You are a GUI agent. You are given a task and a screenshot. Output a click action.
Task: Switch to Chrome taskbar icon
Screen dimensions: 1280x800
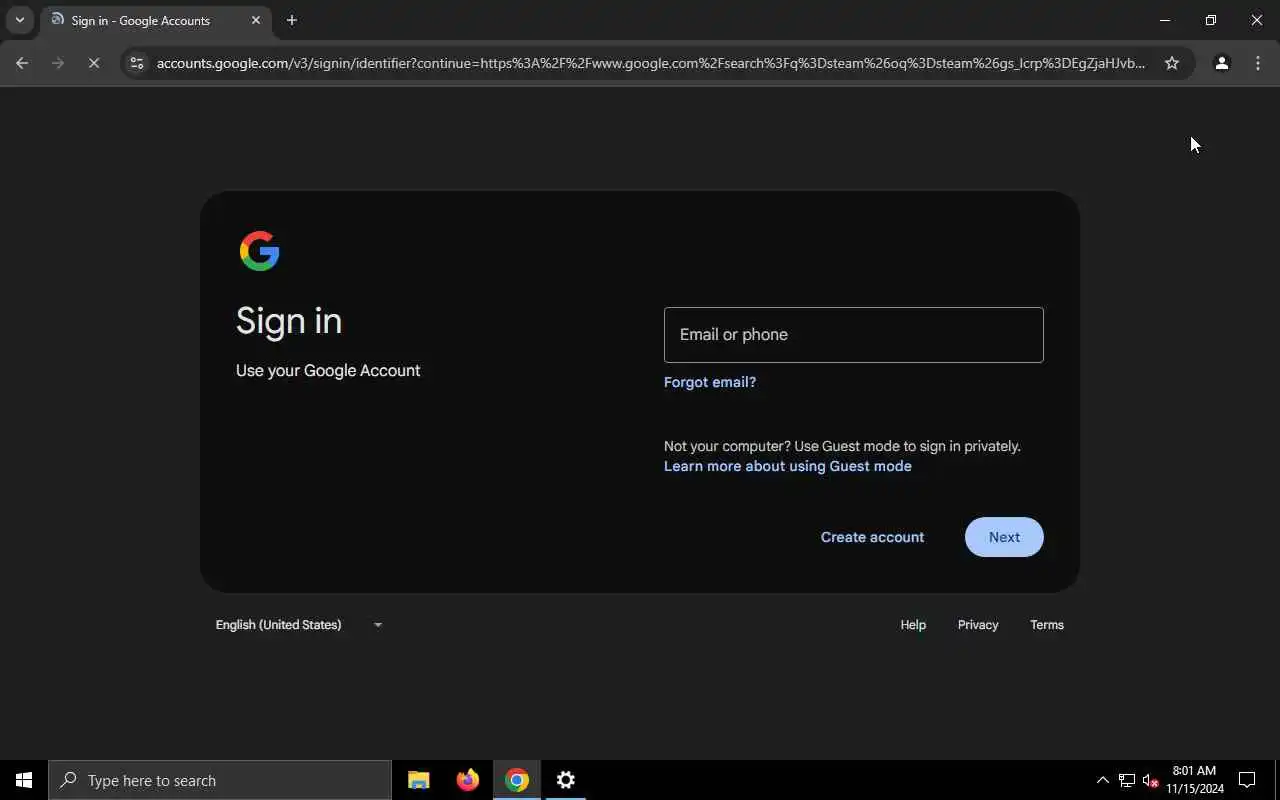coord(517,780)
